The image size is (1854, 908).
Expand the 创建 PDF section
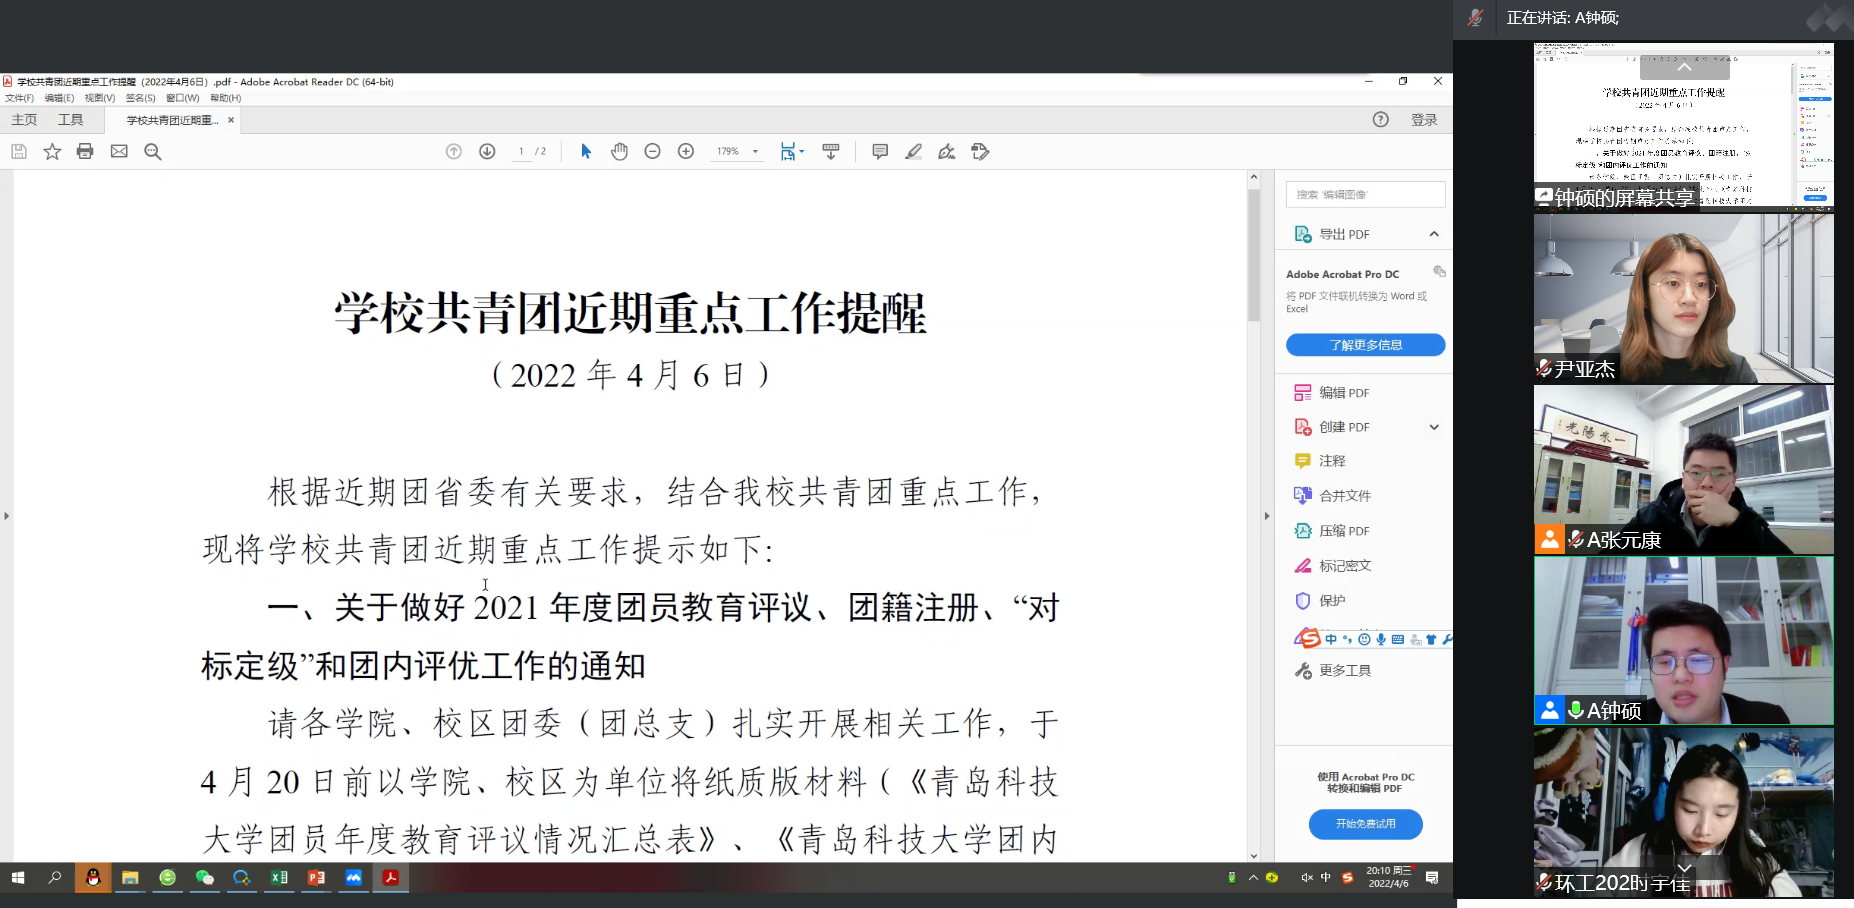pos(1434,427)
